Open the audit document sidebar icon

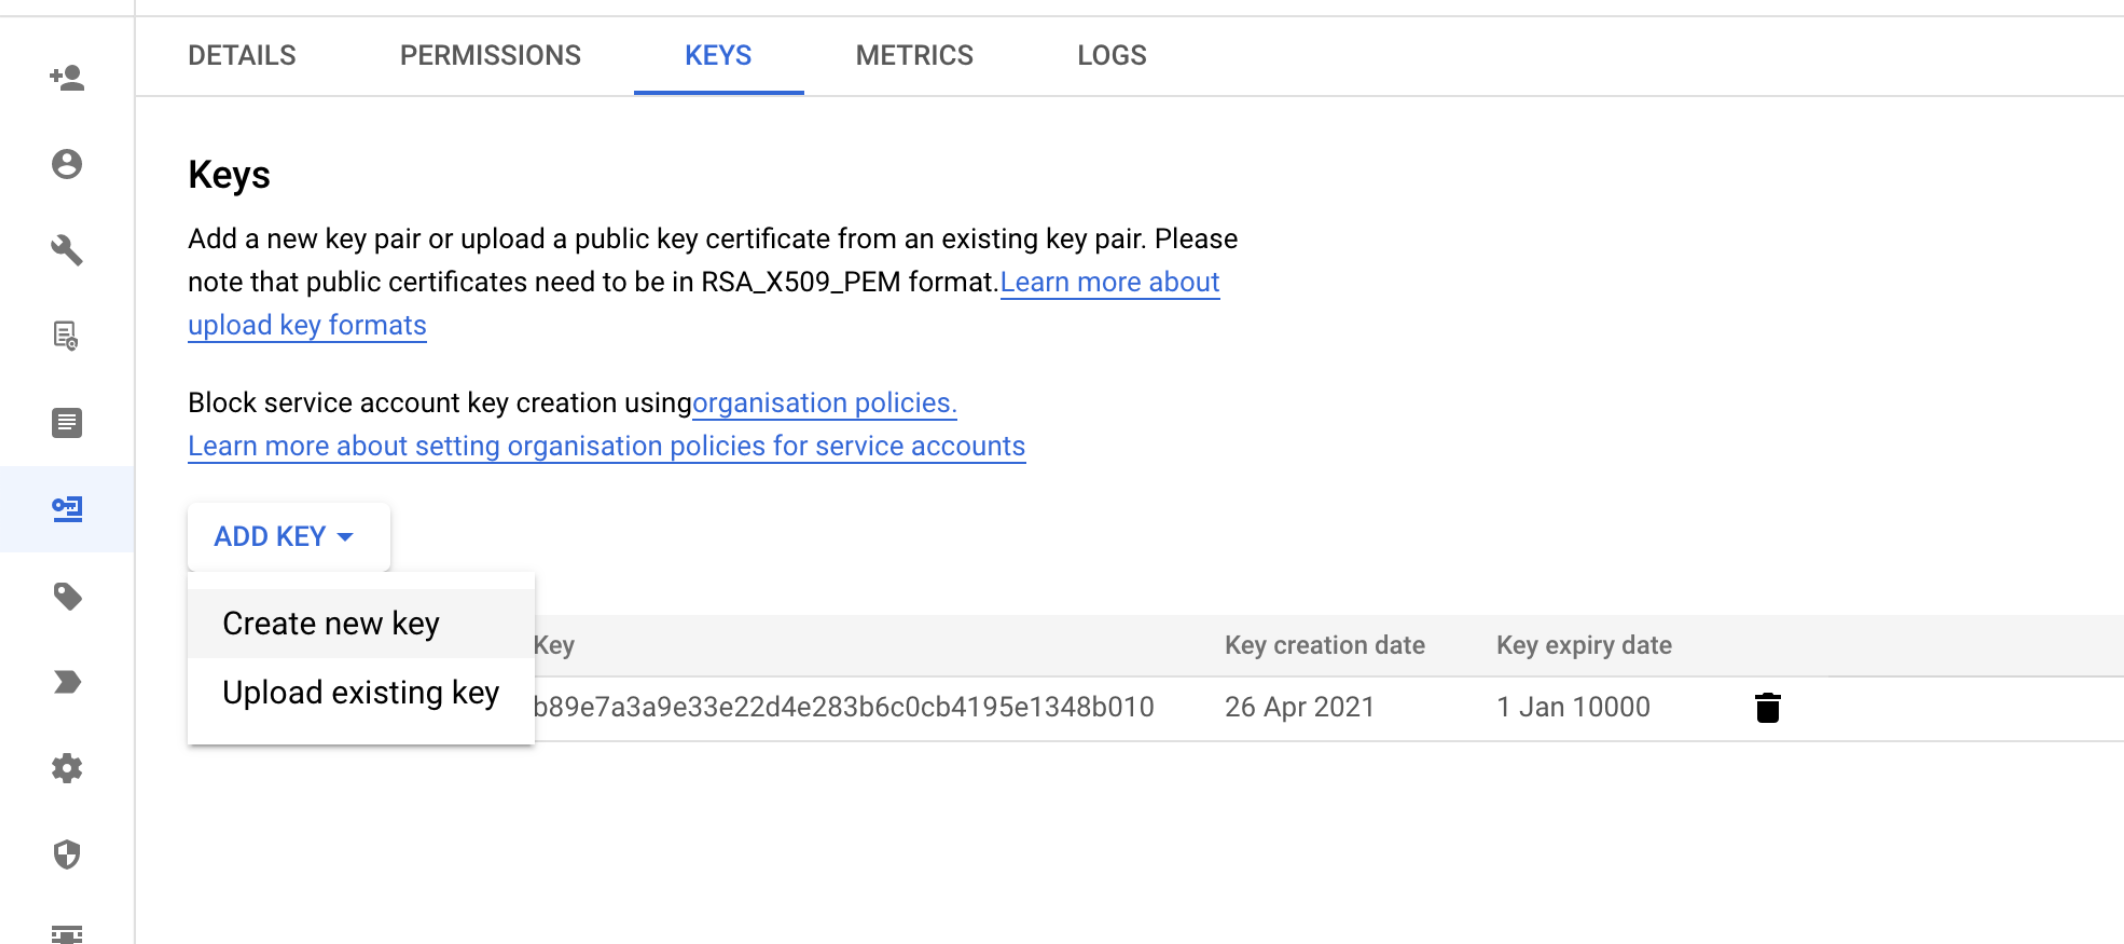click(67, 336)
